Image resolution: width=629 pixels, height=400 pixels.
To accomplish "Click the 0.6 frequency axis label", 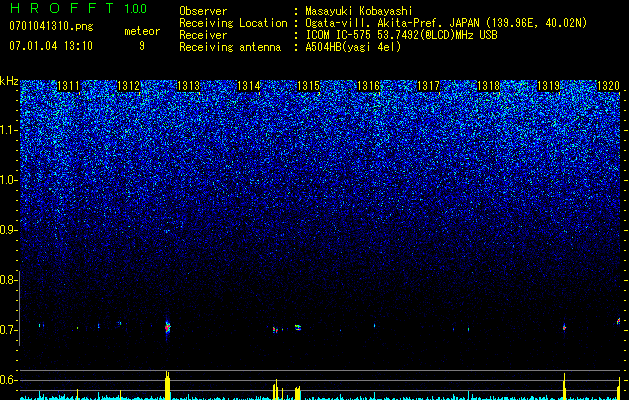I will pyautogui.click(x=9, y=380).
